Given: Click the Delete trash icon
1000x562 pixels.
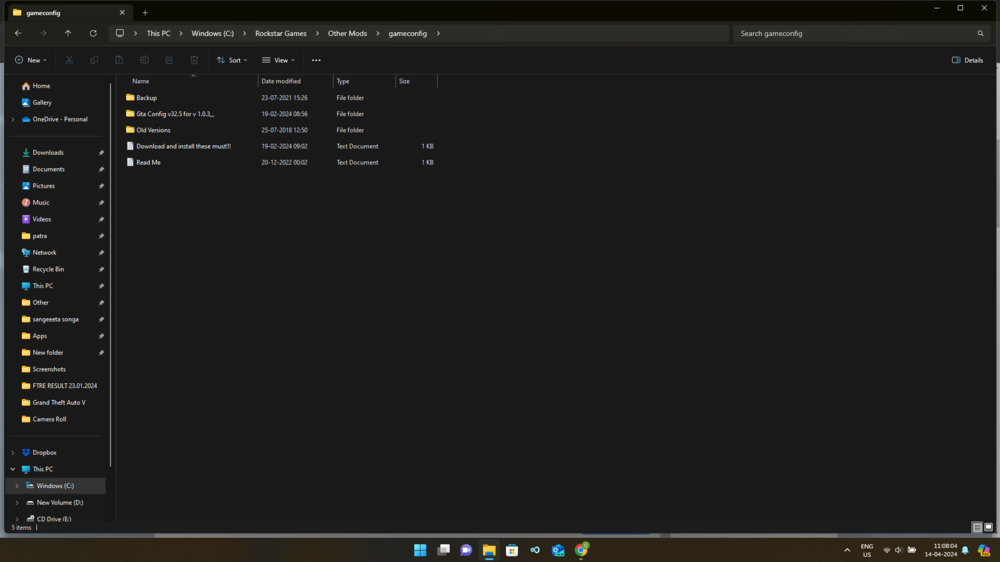Looking at the screenshot, I should click(195, 60).
